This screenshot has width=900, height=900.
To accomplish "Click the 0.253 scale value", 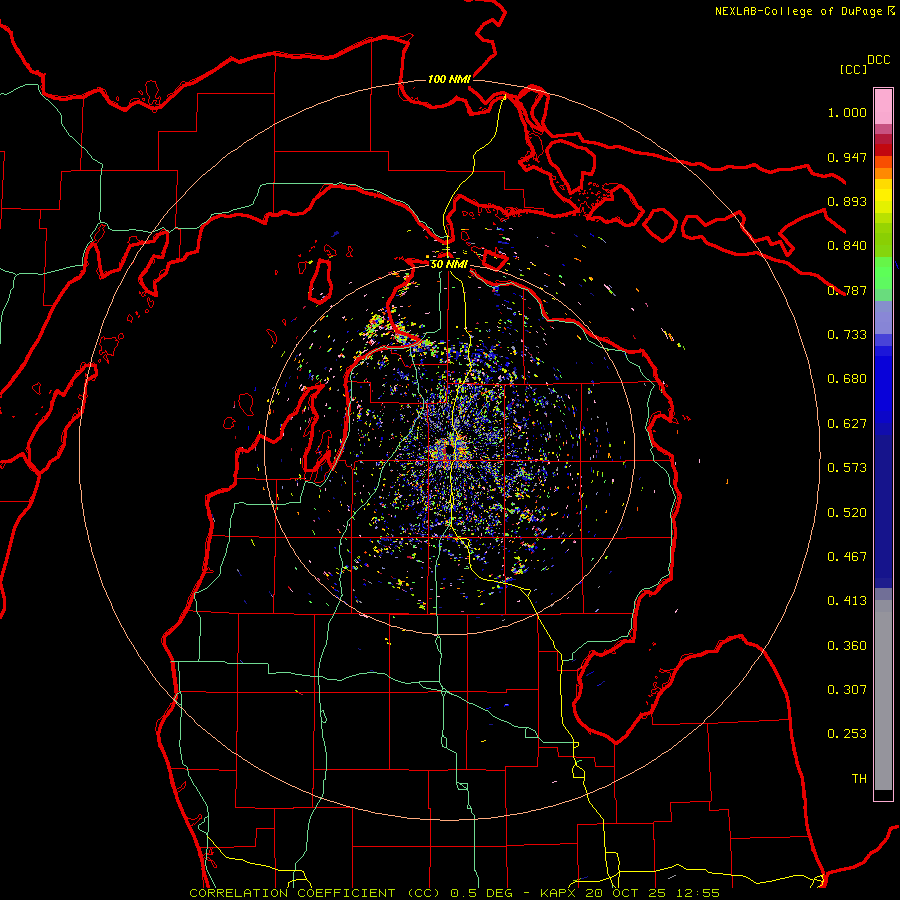I will click(847, 734).
